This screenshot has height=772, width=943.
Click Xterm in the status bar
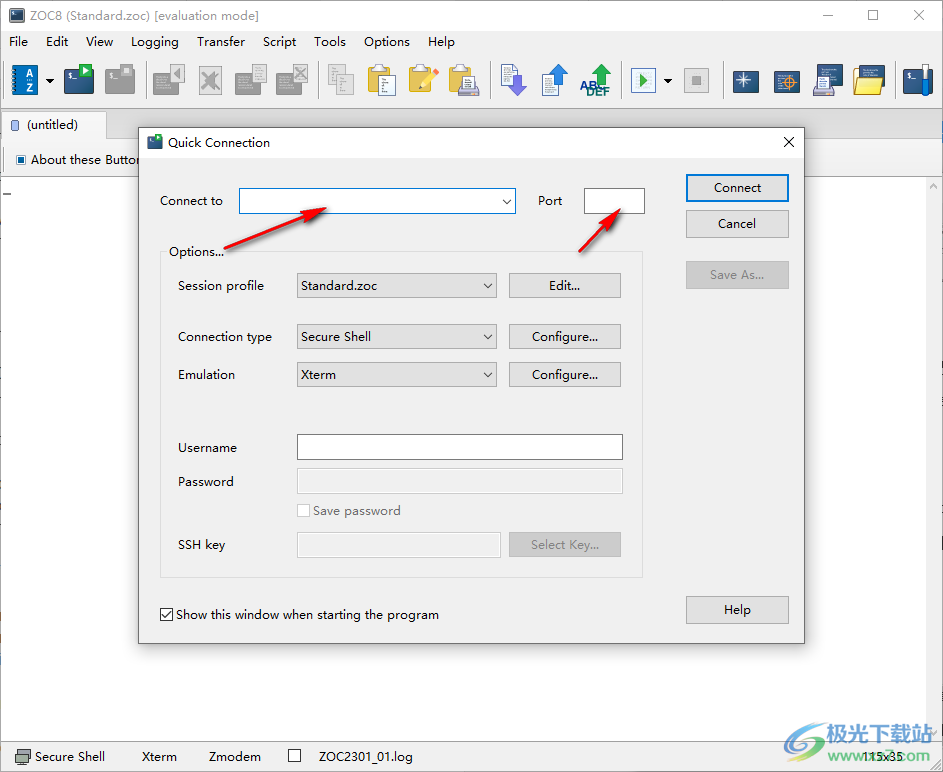click(x=159, y=756)
